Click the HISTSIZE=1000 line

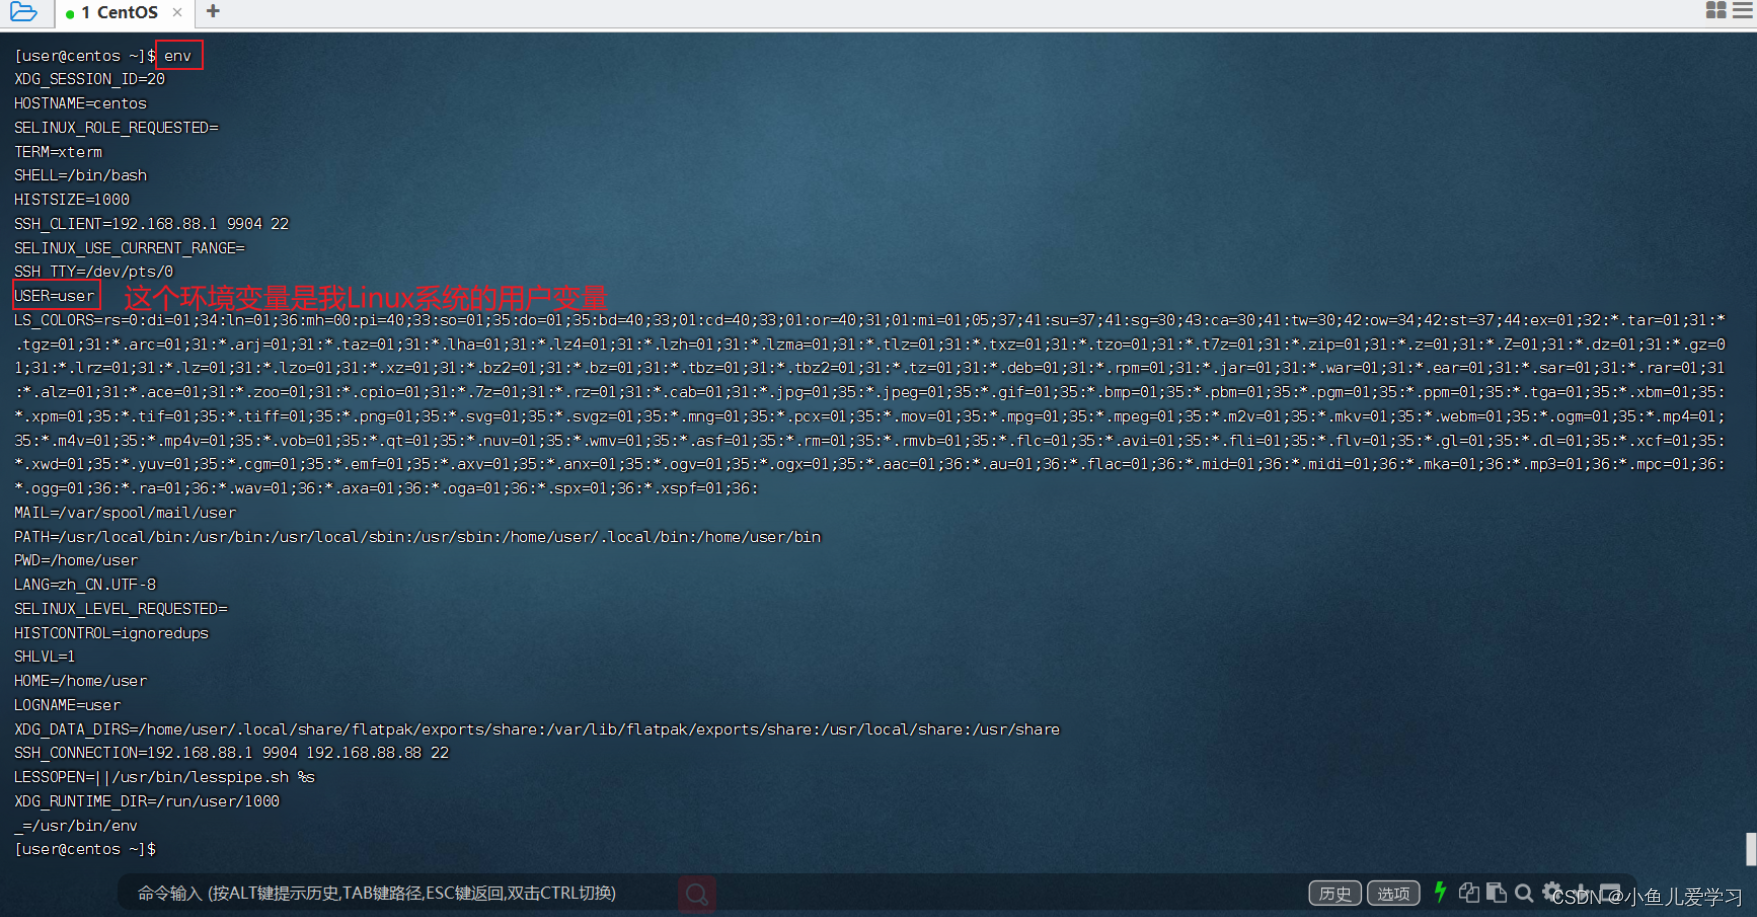click(x=72, y=200)
